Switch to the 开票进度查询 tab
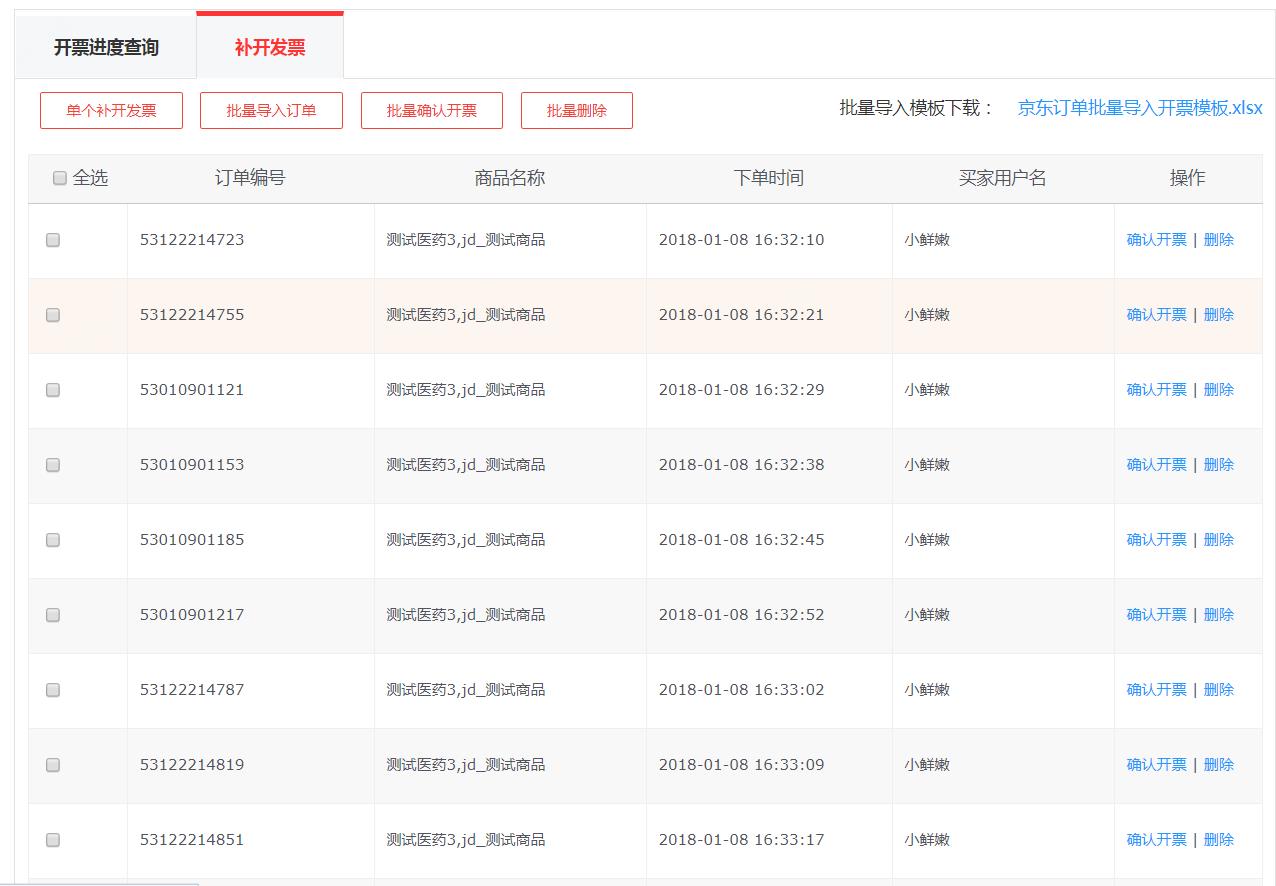 (106, 47)
